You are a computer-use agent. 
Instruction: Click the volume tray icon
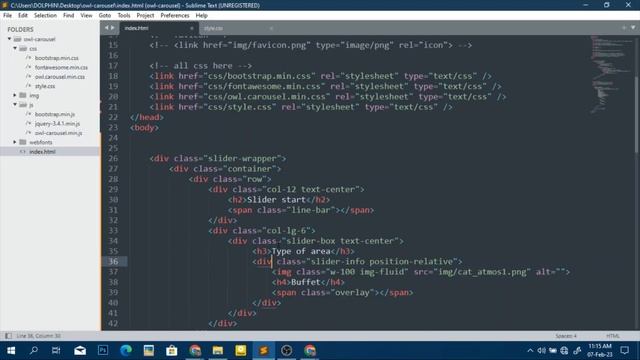[542, 351]
